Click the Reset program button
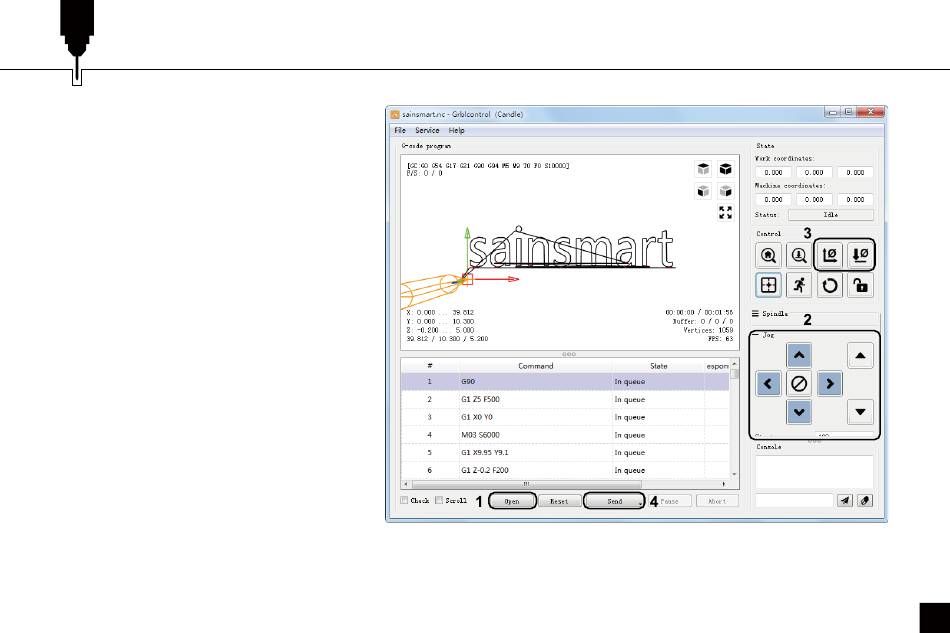The height and width of the screenshot is (633, 950). pos(559,501)
